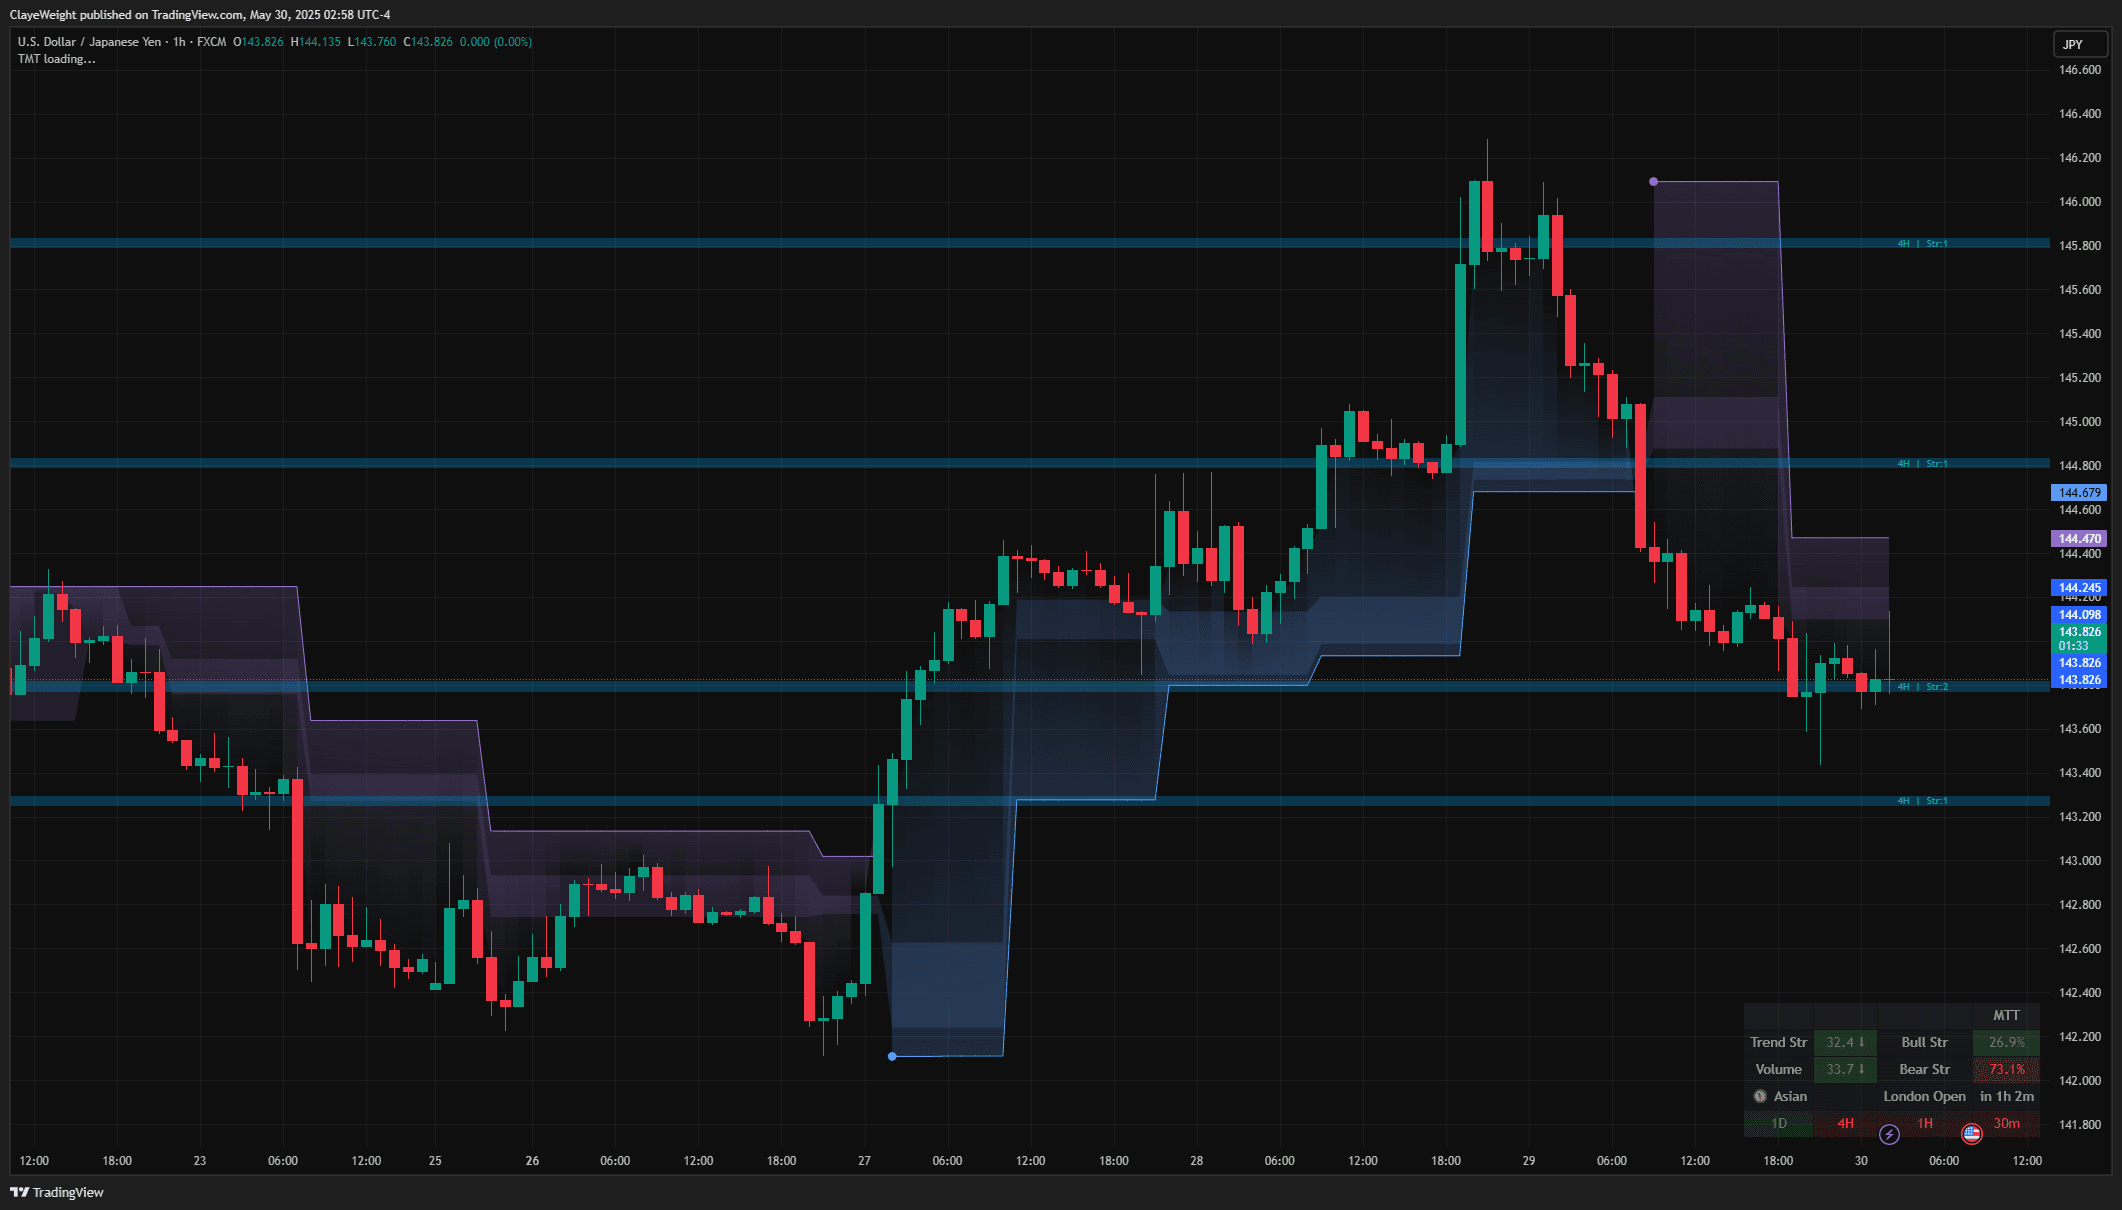Click the 144.679 blue price label
Viewport: 2122px width, 1210px height.
2079,492
